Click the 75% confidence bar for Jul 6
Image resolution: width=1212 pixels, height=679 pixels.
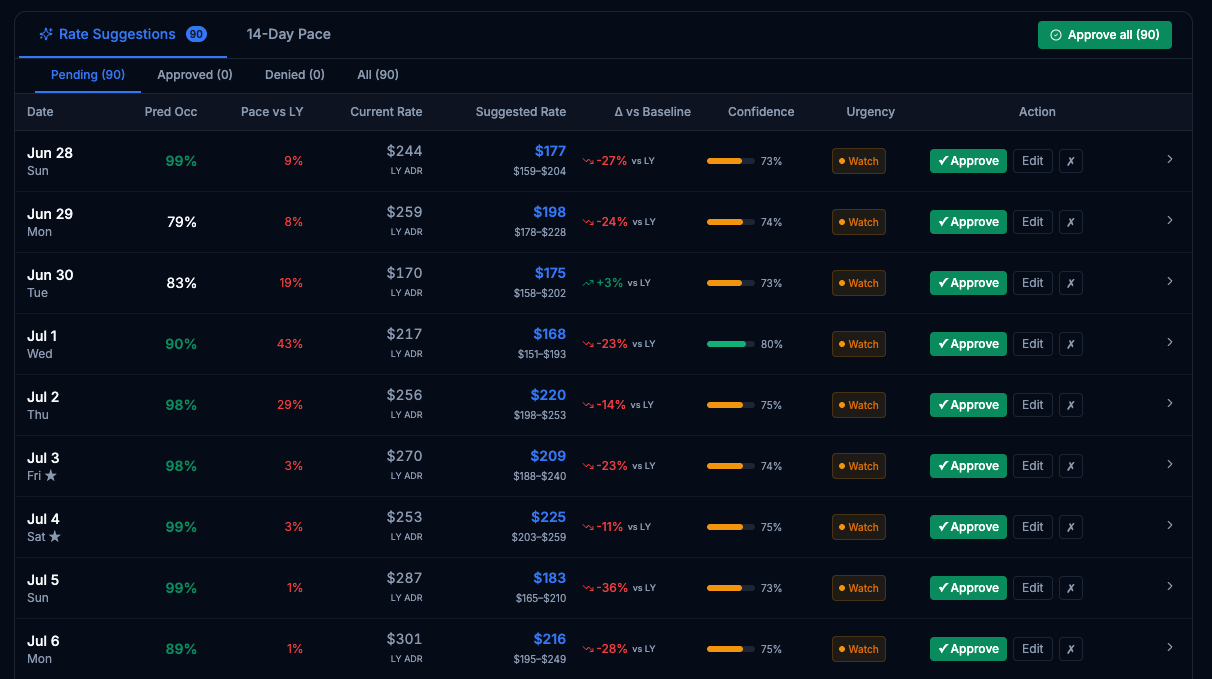click(x=731, y=649)
